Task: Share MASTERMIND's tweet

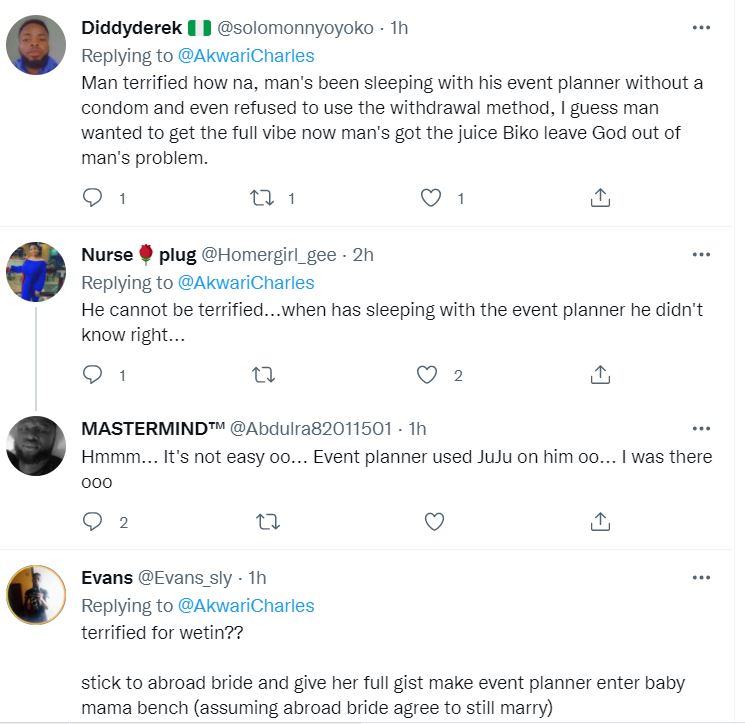Action: tap(600, 521)
